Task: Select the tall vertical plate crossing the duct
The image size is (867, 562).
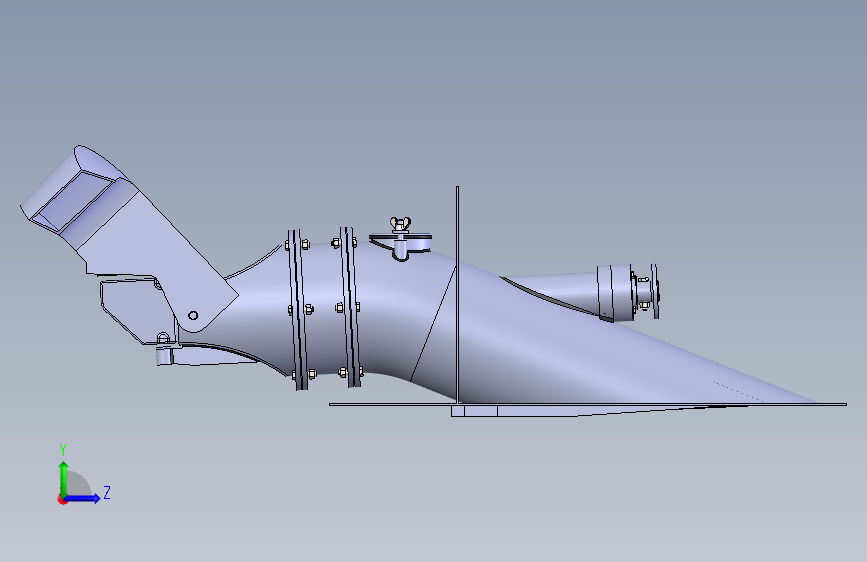Action: click(x=457, y=295)
